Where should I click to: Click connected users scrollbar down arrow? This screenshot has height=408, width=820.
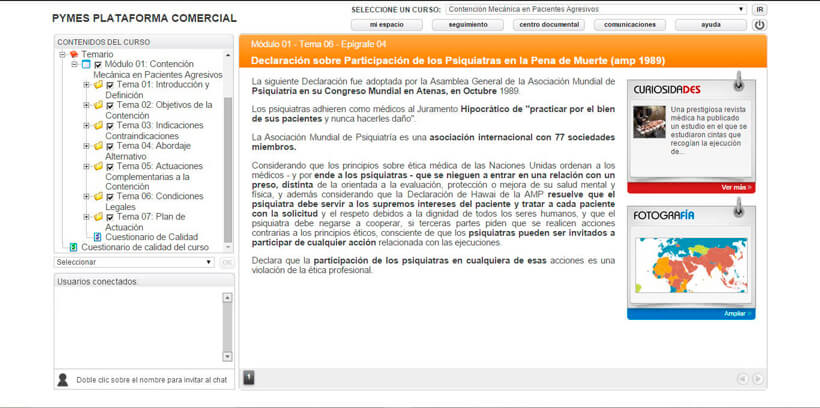tap(227, 356)
